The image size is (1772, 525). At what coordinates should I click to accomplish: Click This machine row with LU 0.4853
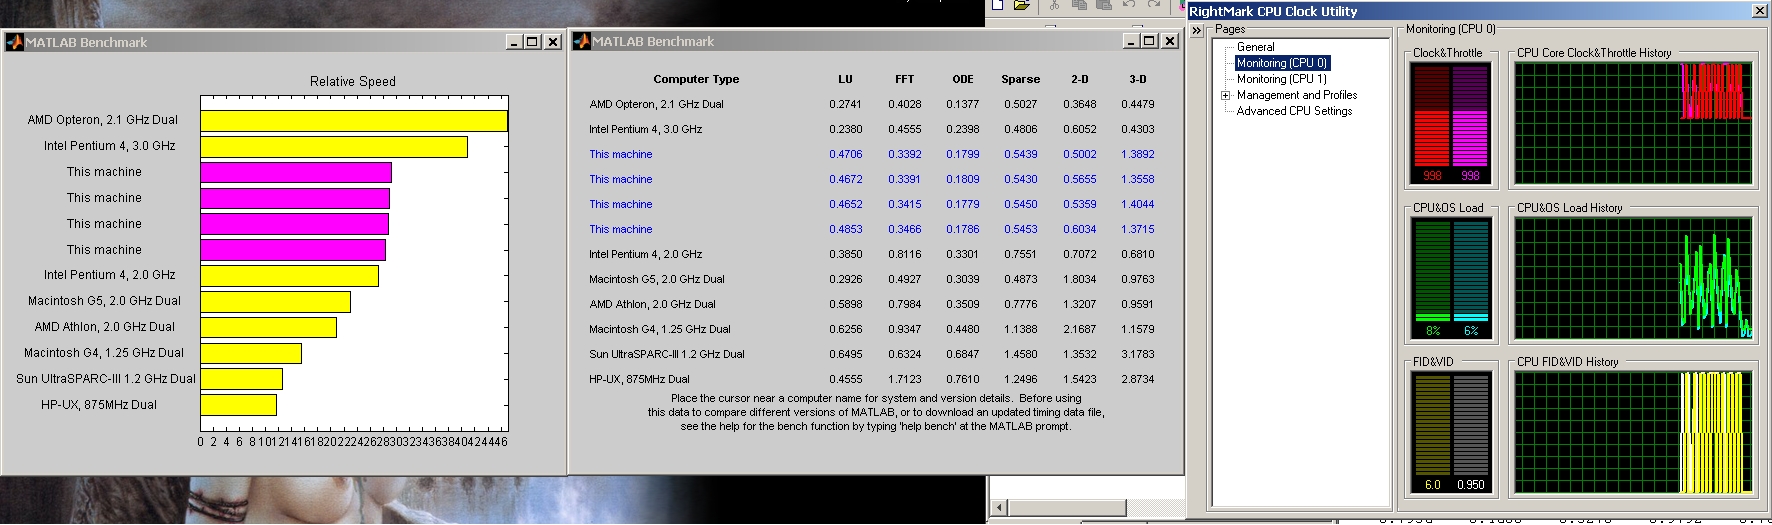click(872, 229)
